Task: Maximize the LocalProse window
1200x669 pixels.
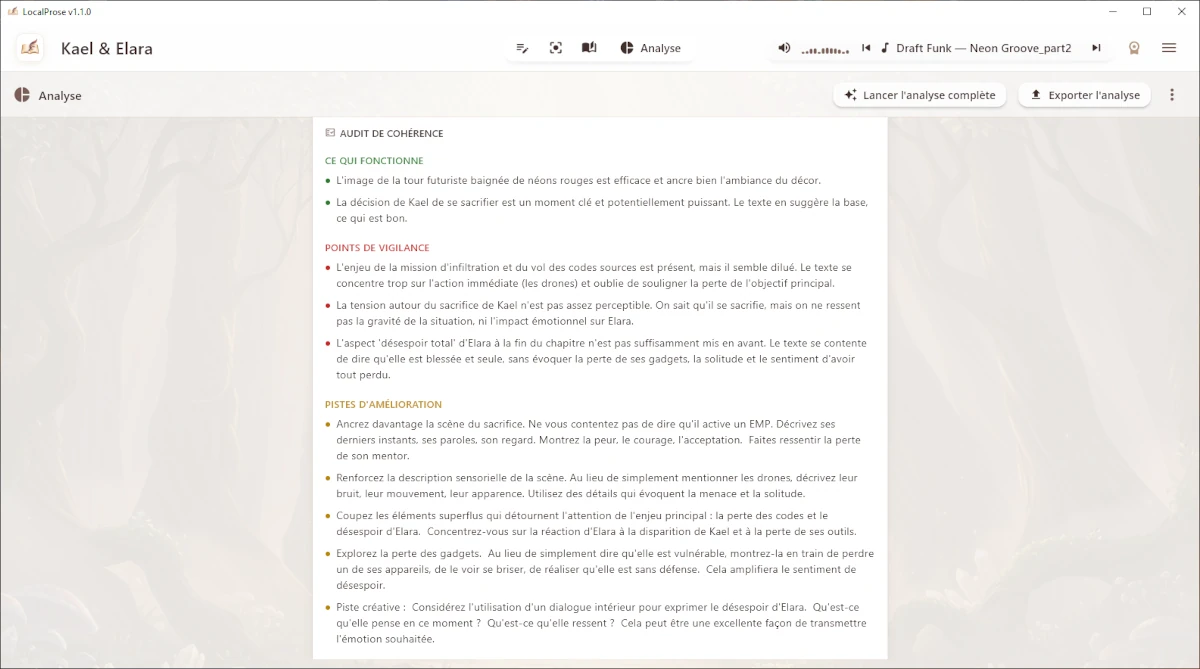Action: click(1147, 11)
